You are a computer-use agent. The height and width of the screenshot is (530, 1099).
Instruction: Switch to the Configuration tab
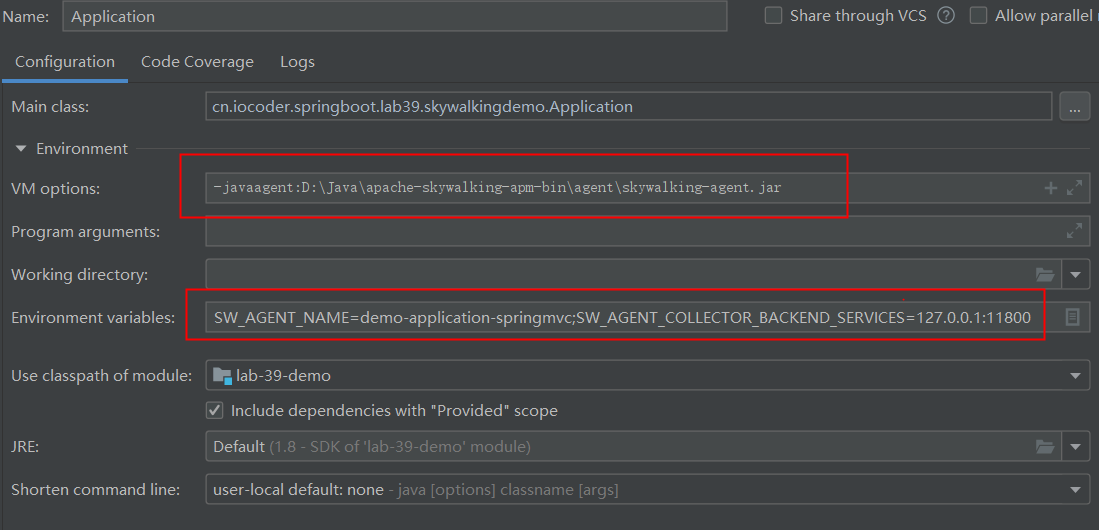tap(64, 62)
